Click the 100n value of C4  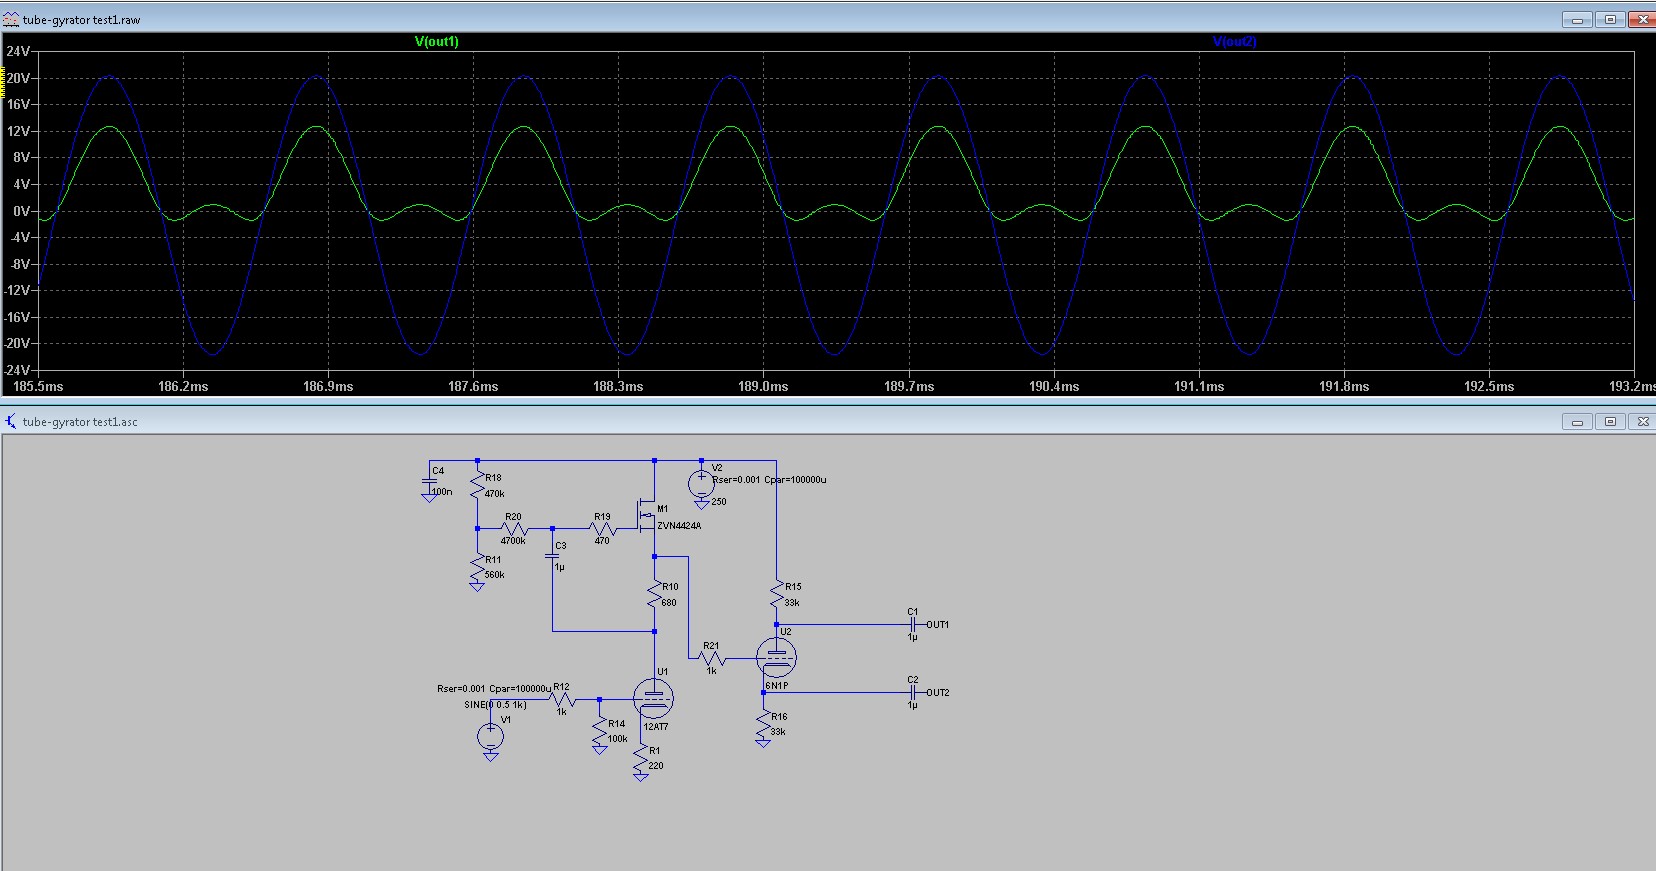442,492
